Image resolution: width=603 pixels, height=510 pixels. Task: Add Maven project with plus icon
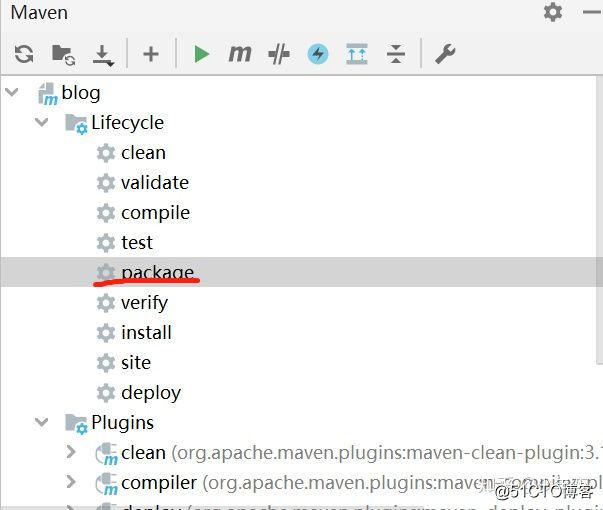tap(151, 54)
